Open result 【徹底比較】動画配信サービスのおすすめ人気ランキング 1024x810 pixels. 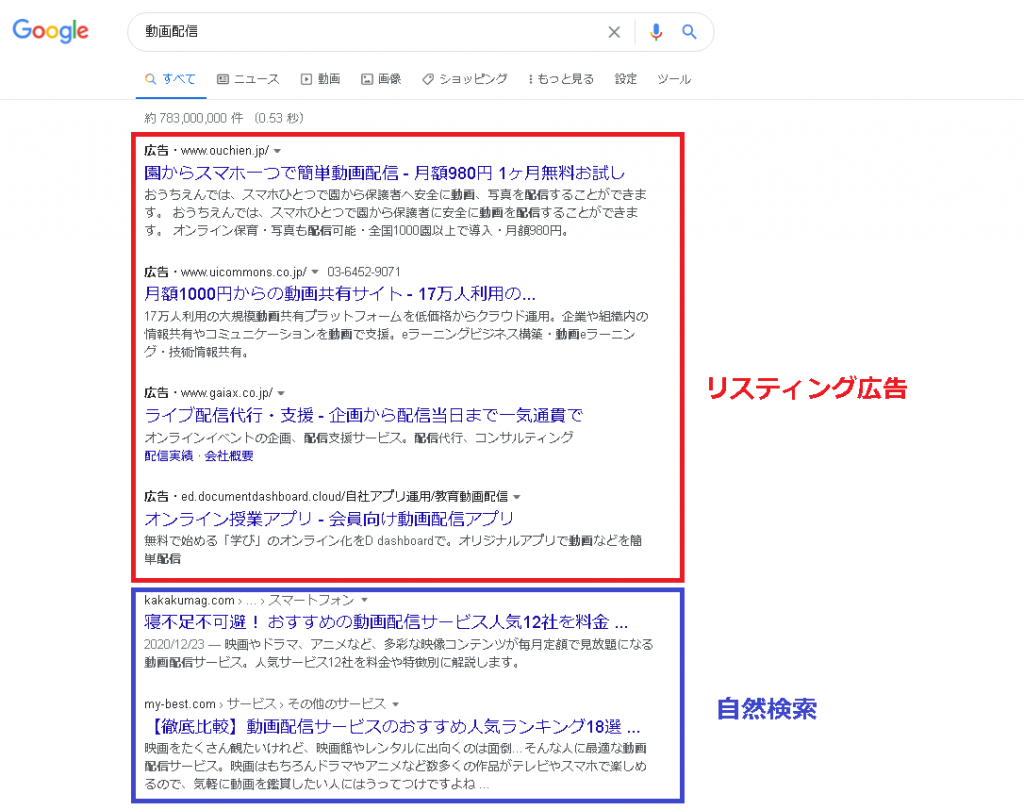pos(392,726)
